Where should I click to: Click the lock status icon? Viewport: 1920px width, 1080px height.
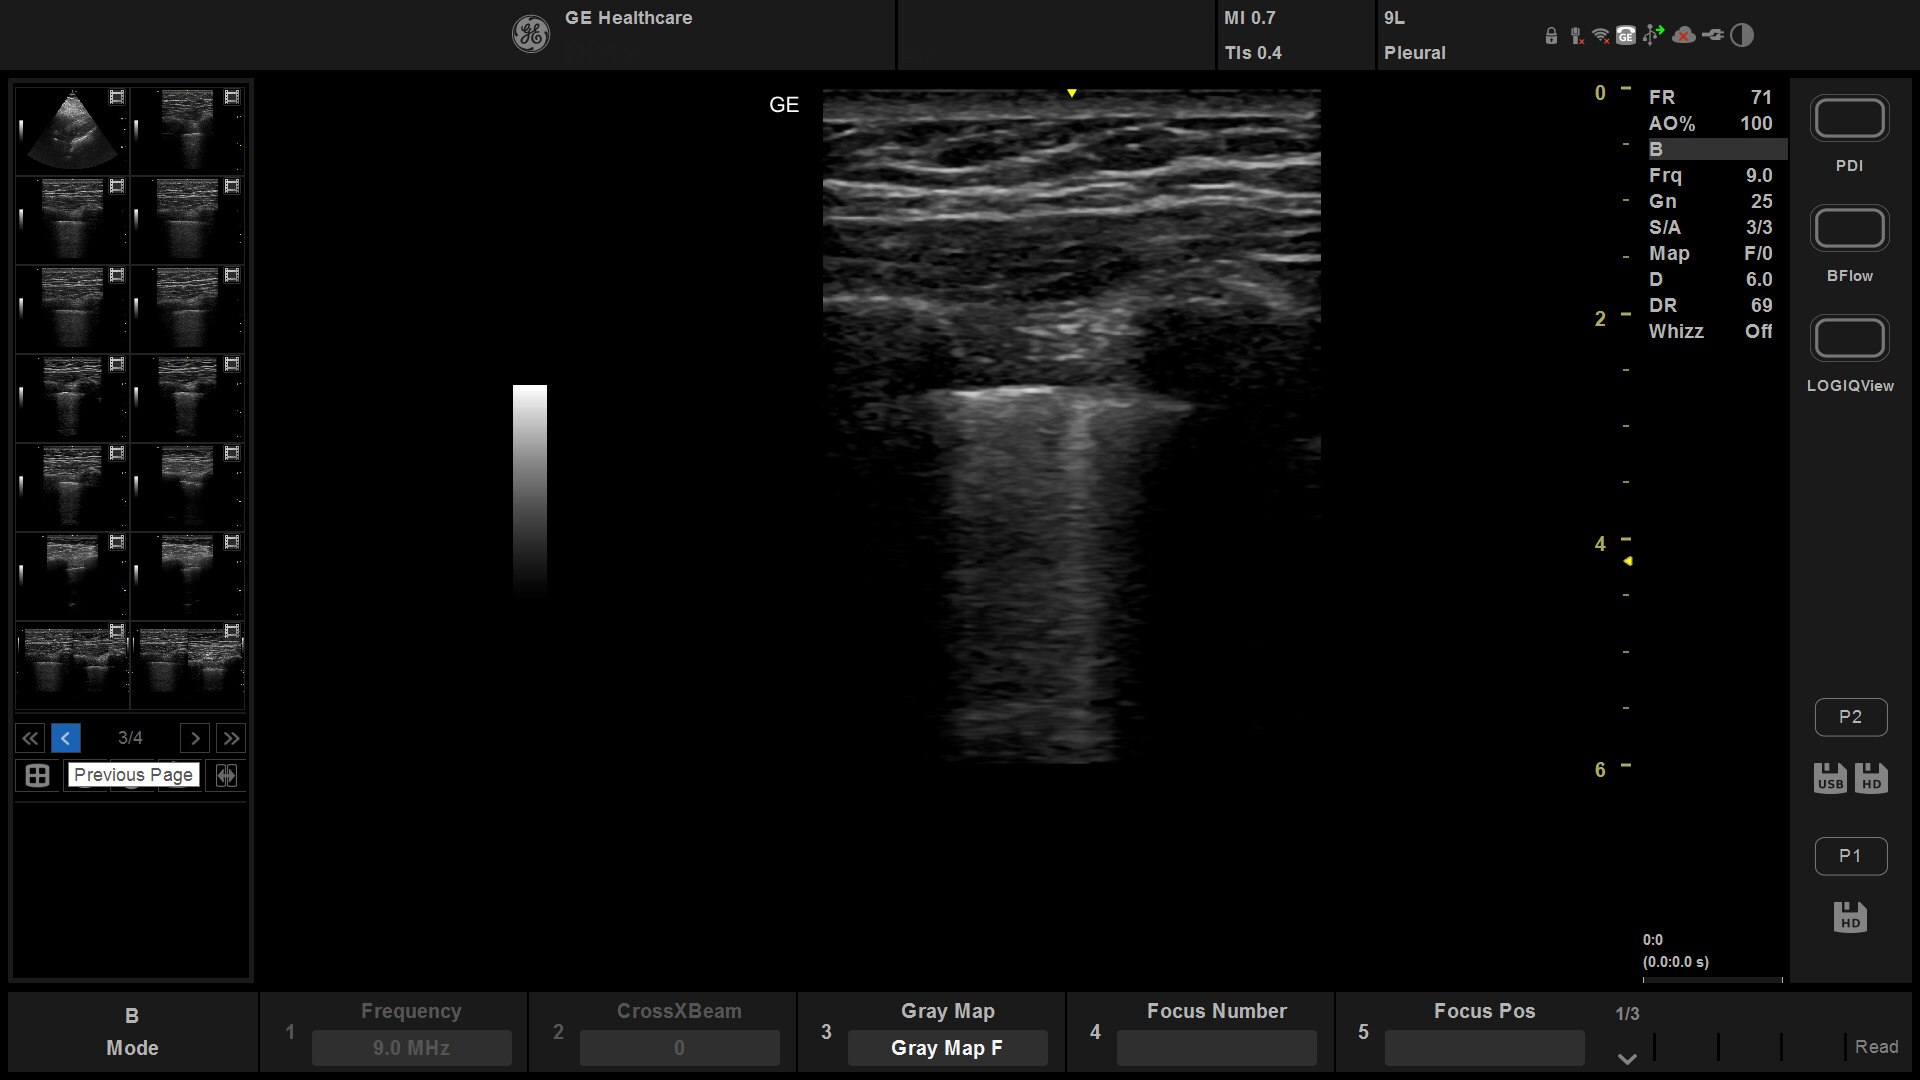tap(1551, 36)
